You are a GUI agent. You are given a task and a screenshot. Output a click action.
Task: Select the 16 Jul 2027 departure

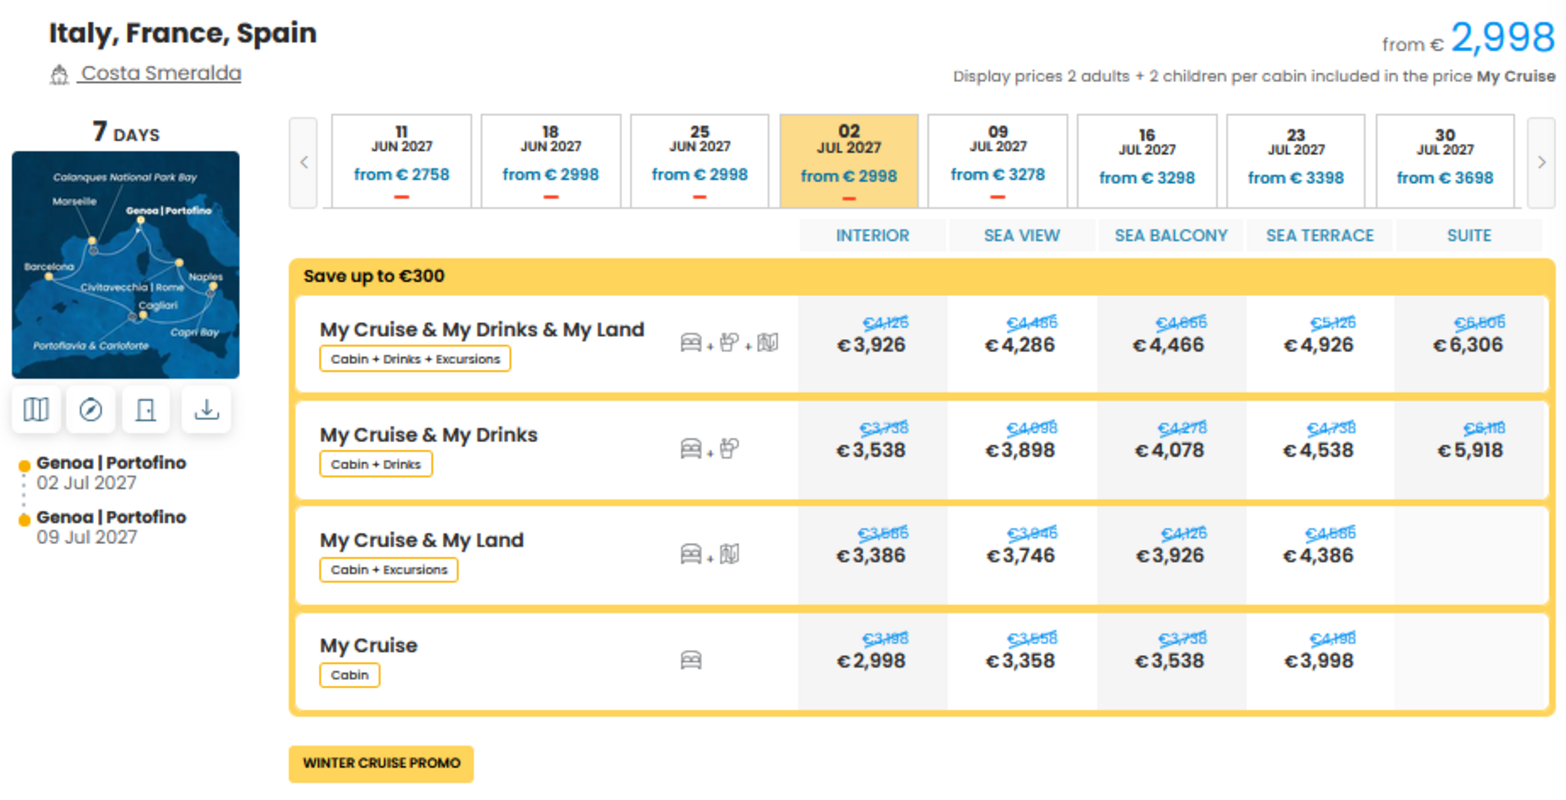click(1147, 161)
